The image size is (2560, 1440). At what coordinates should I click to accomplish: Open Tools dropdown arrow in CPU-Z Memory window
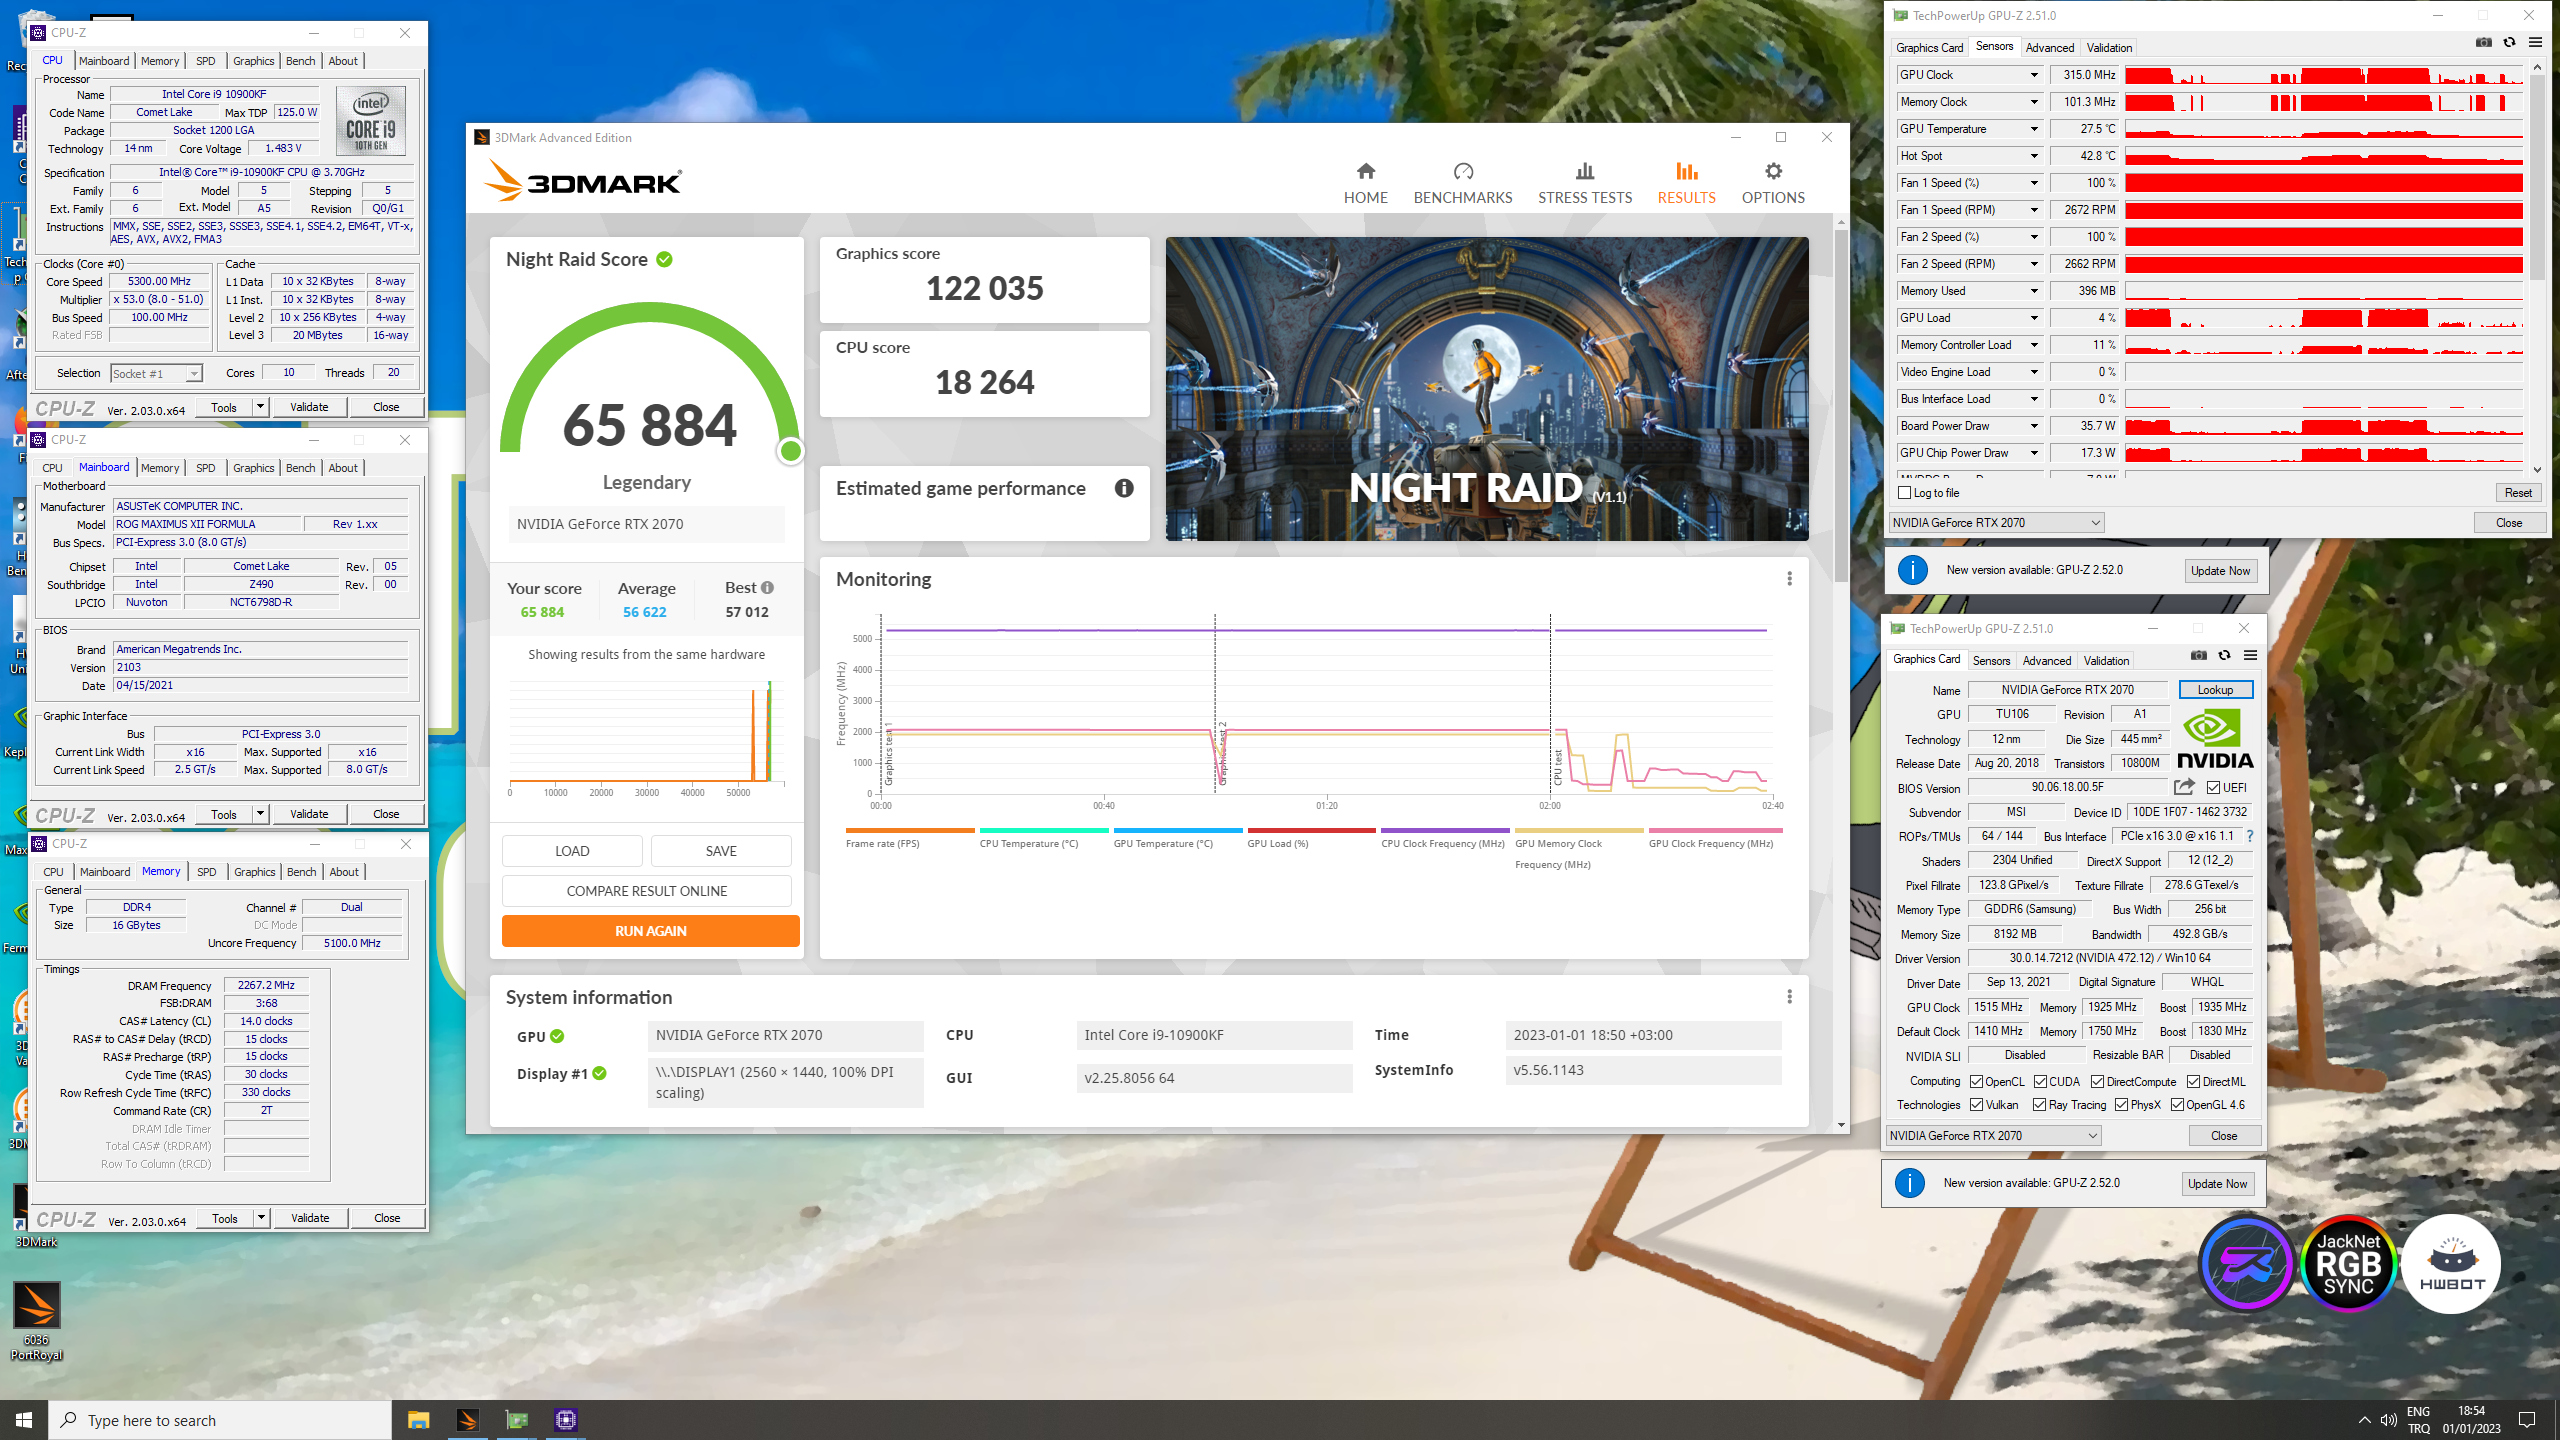[261, 1218]
